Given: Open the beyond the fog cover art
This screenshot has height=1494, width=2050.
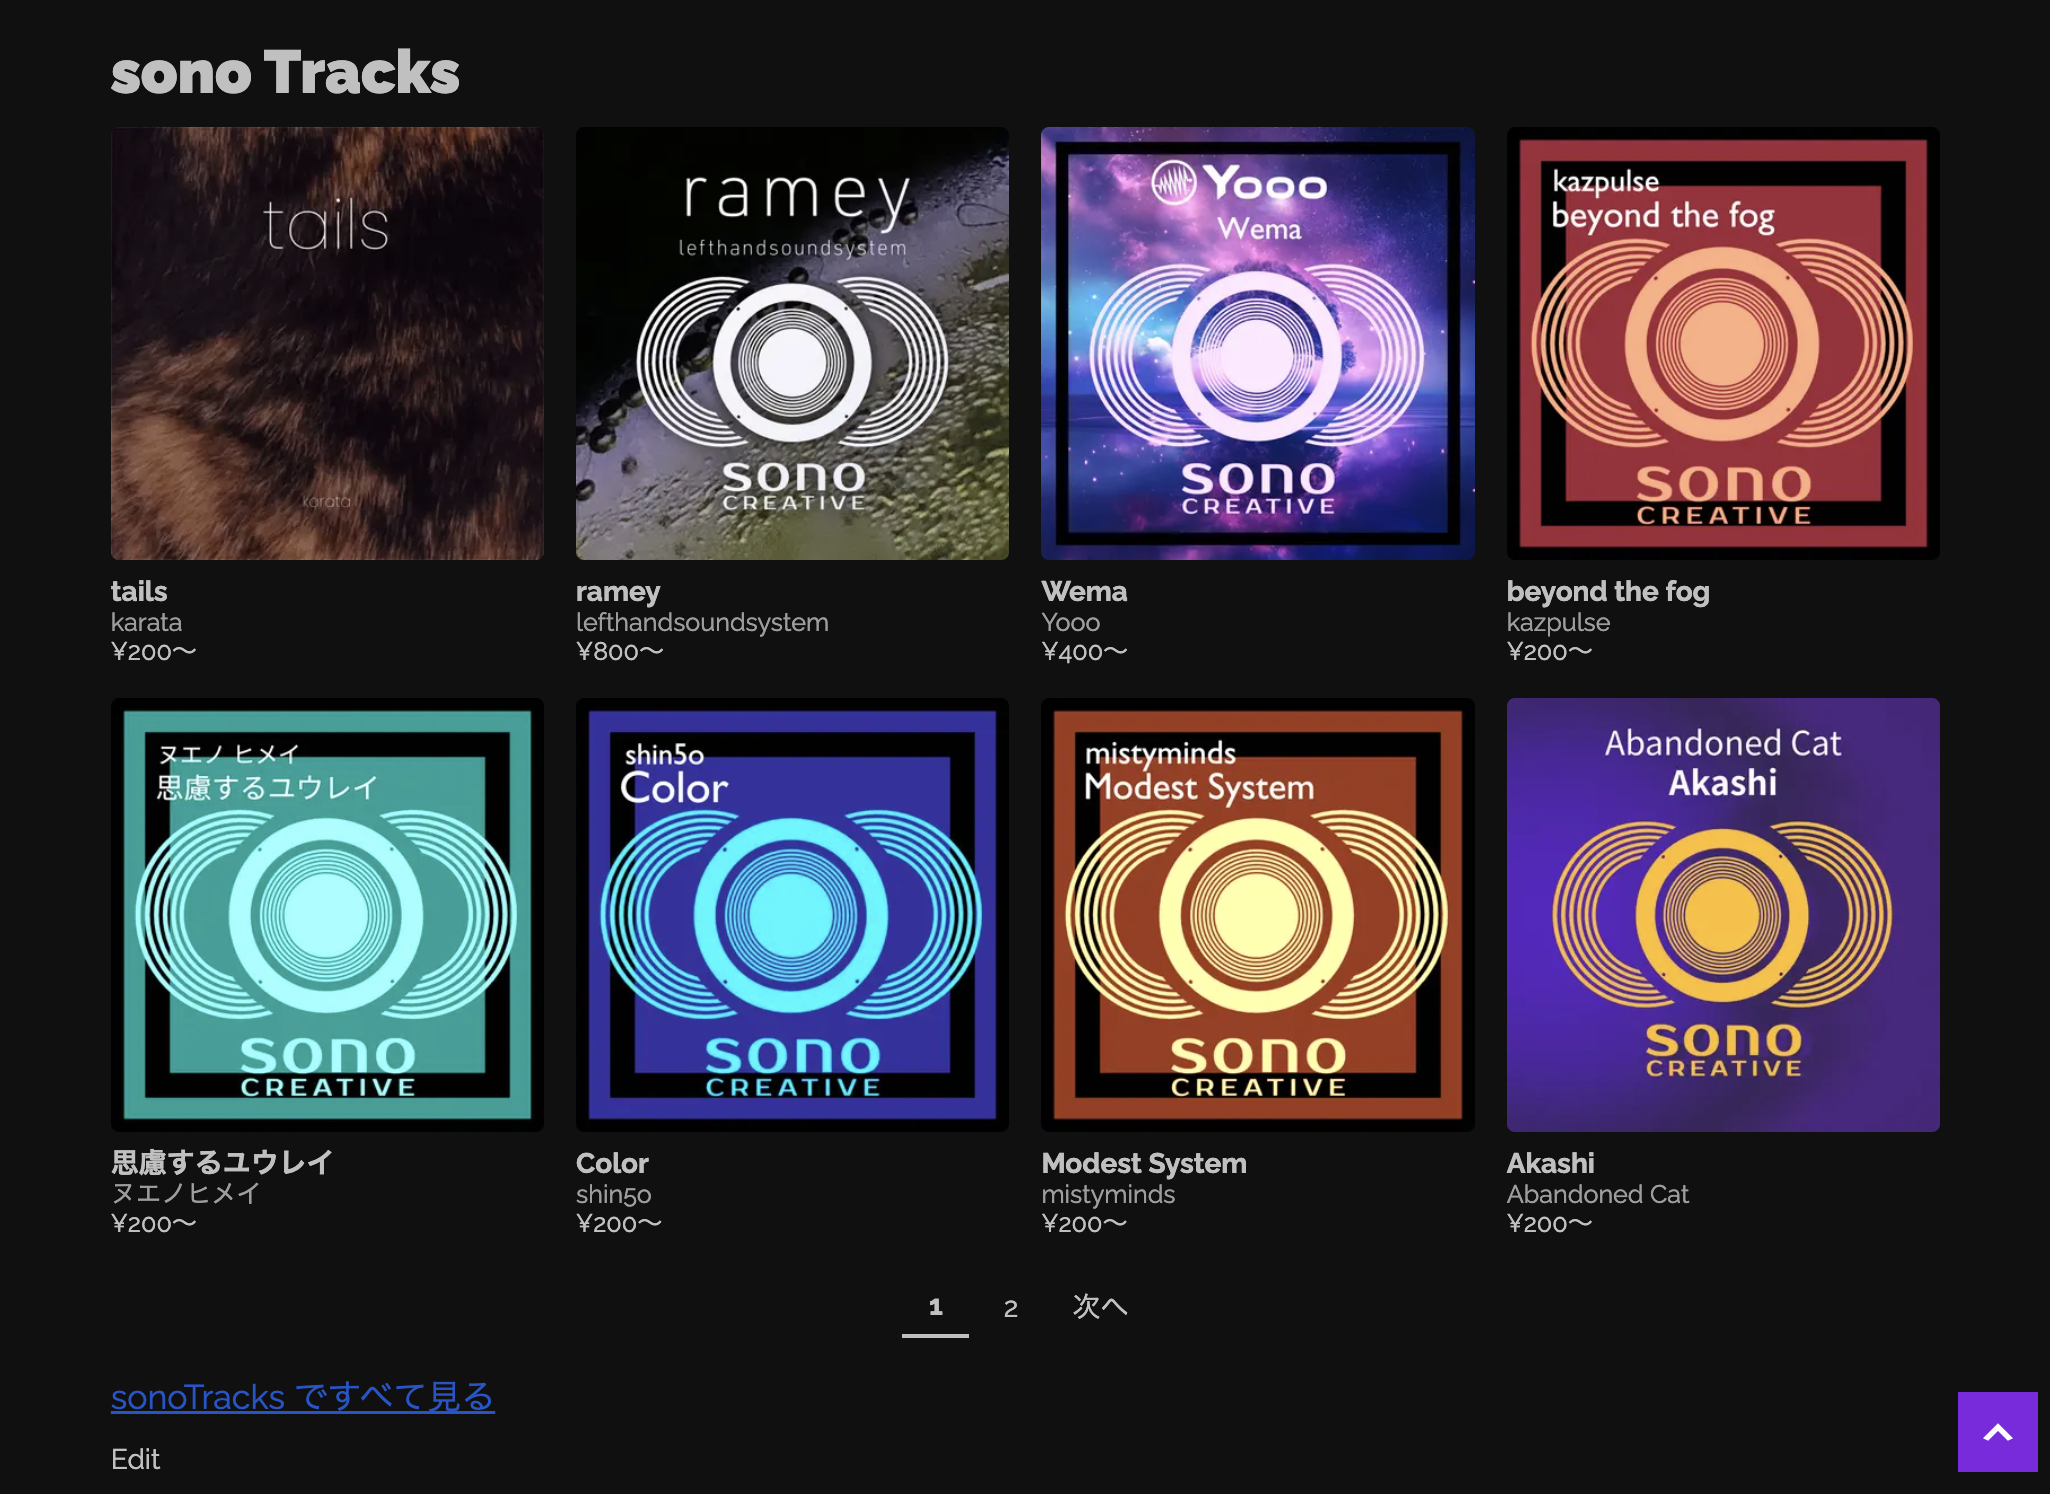Looking at the screenshot, I should 1723,343.
